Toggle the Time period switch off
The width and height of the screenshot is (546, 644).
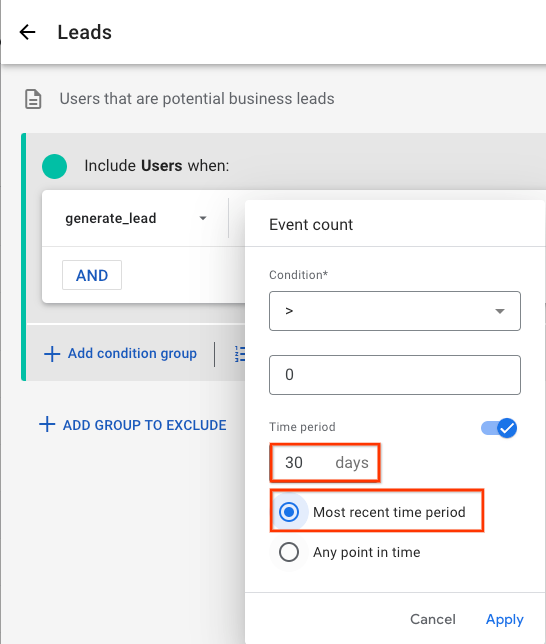pyautogui.click(x=499, y=428)
